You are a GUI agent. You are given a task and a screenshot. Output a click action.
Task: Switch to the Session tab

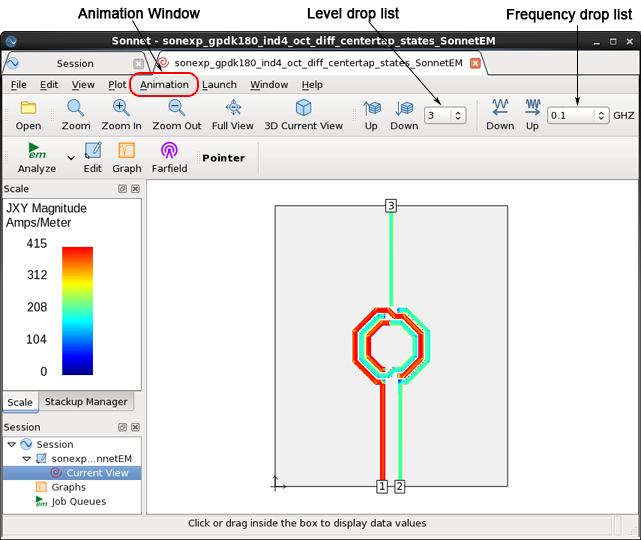pos(75,63)
